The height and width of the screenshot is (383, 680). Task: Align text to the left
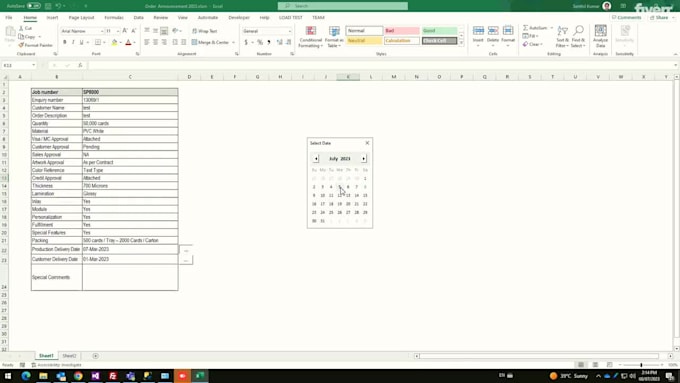pos(147,43)
